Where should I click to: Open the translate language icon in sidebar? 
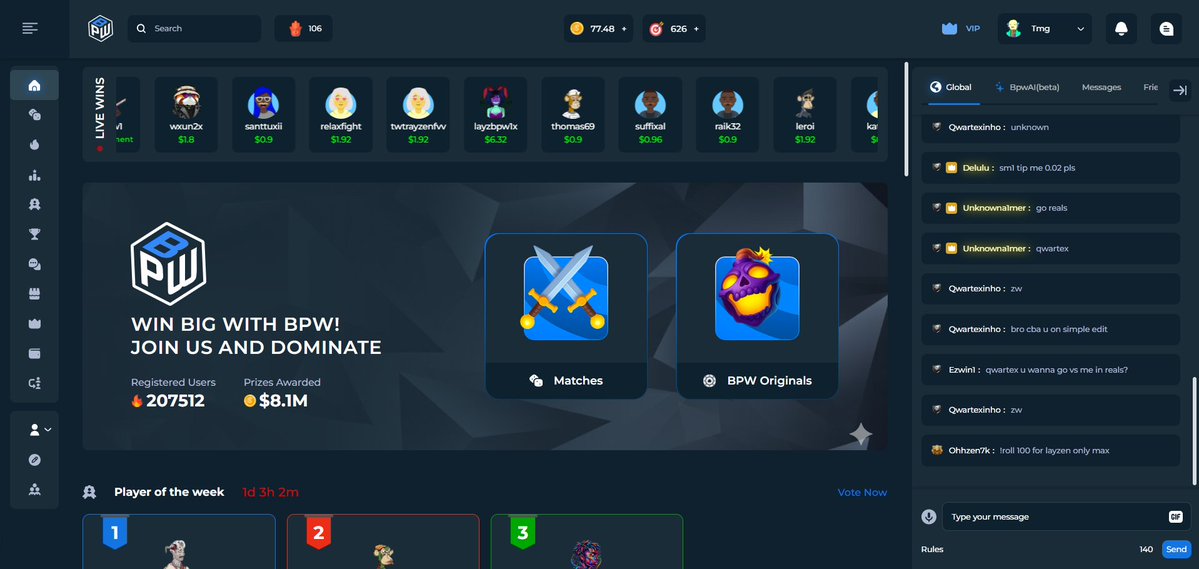pyautogui.click(x=34, y=383)
